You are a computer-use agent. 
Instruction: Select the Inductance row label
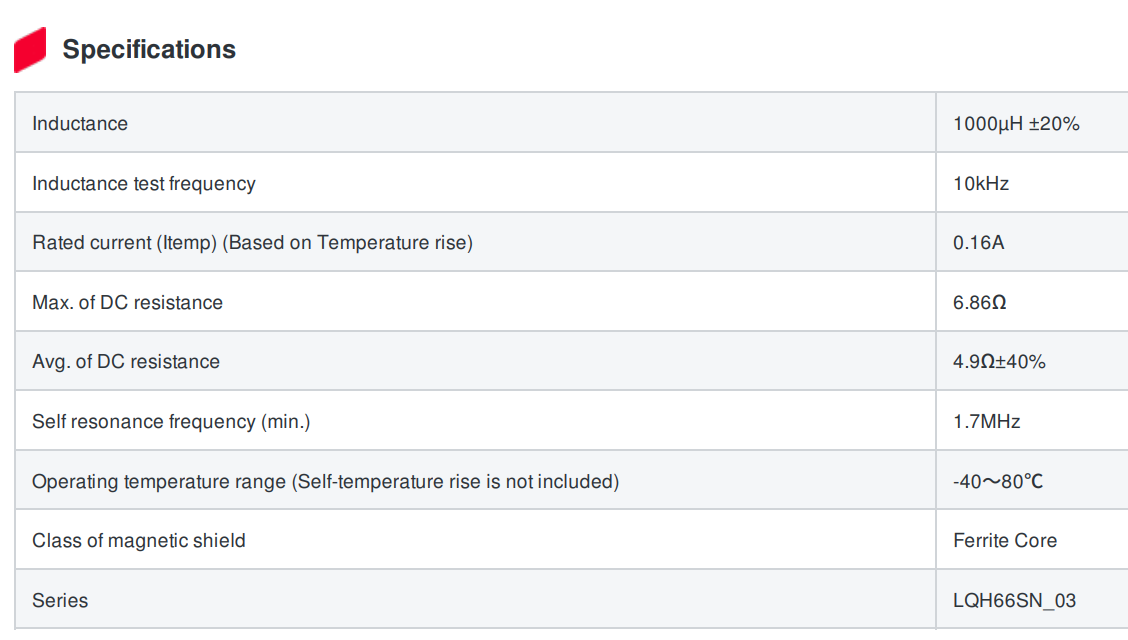[x=80, y=124]
